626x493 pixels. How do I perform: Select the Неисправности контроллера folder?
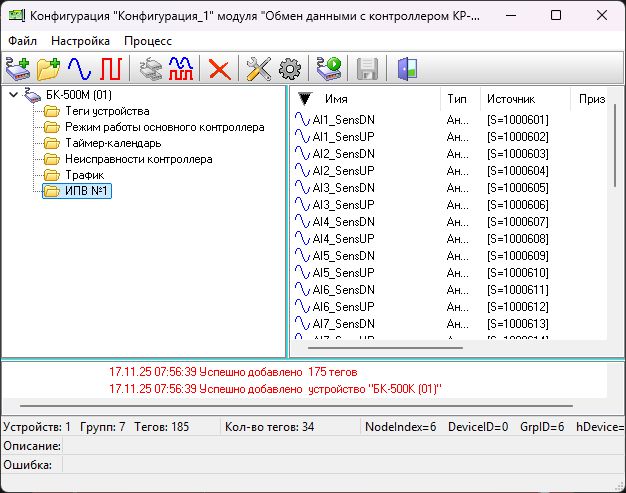click(x=138, y=159)
